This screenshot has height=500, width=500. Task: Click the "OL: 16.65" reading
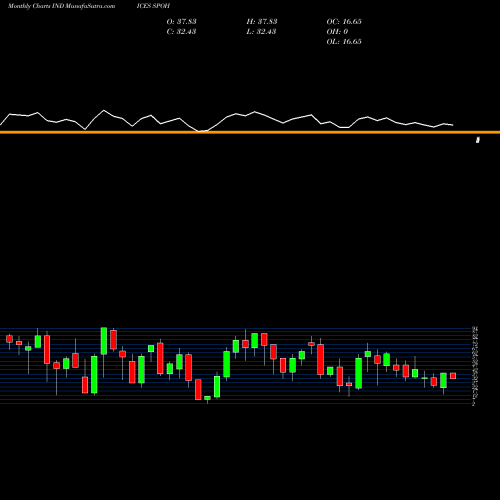coord(344,42)
